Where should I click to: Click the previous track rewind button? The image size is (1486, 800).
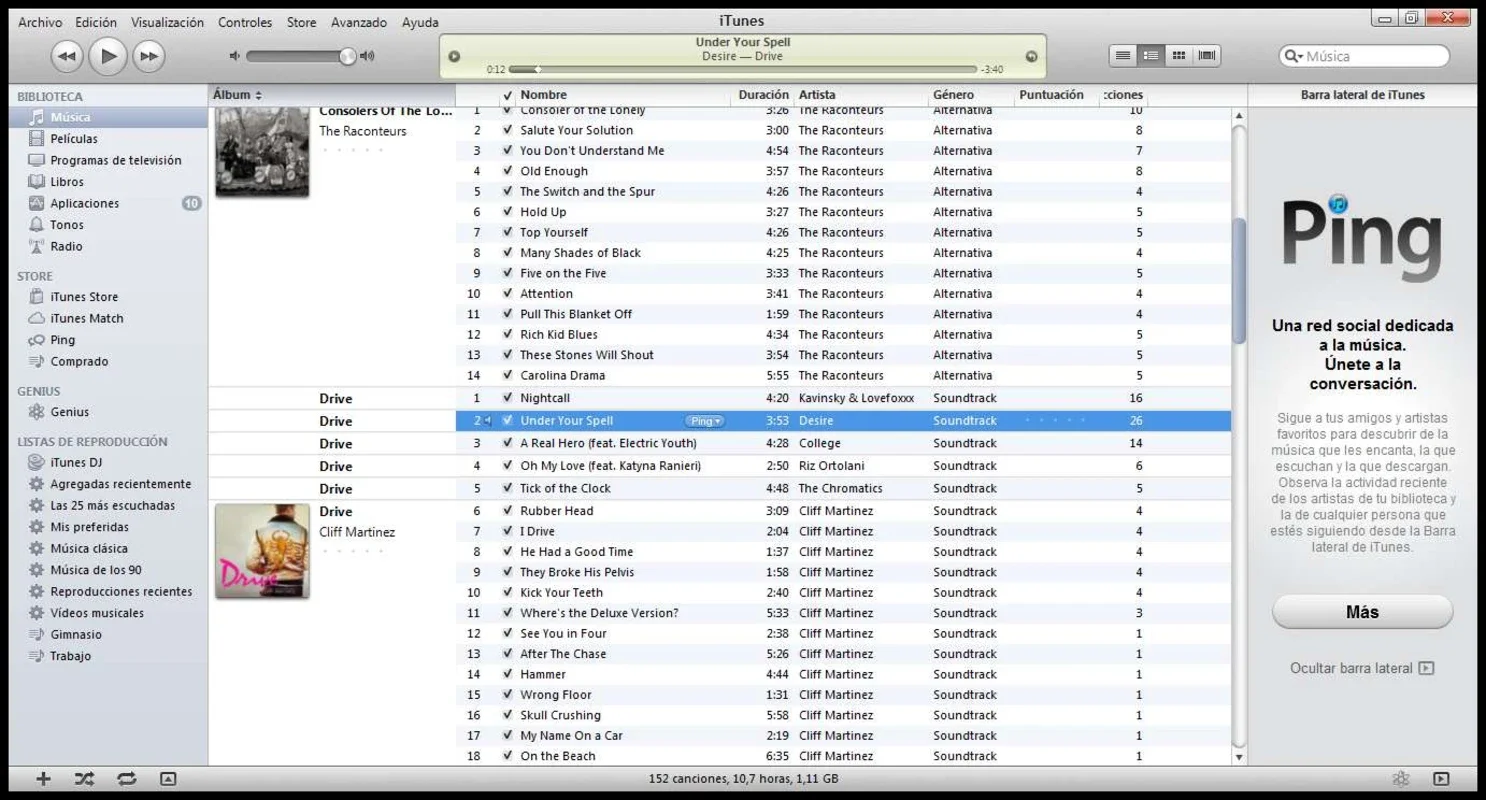tap(67, 57)
